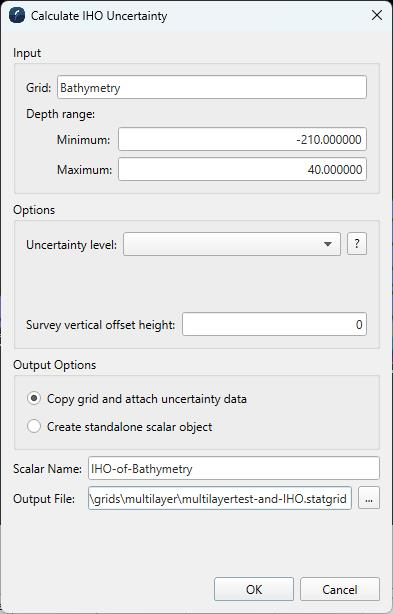Click the Options section heading

click(34, 210)
